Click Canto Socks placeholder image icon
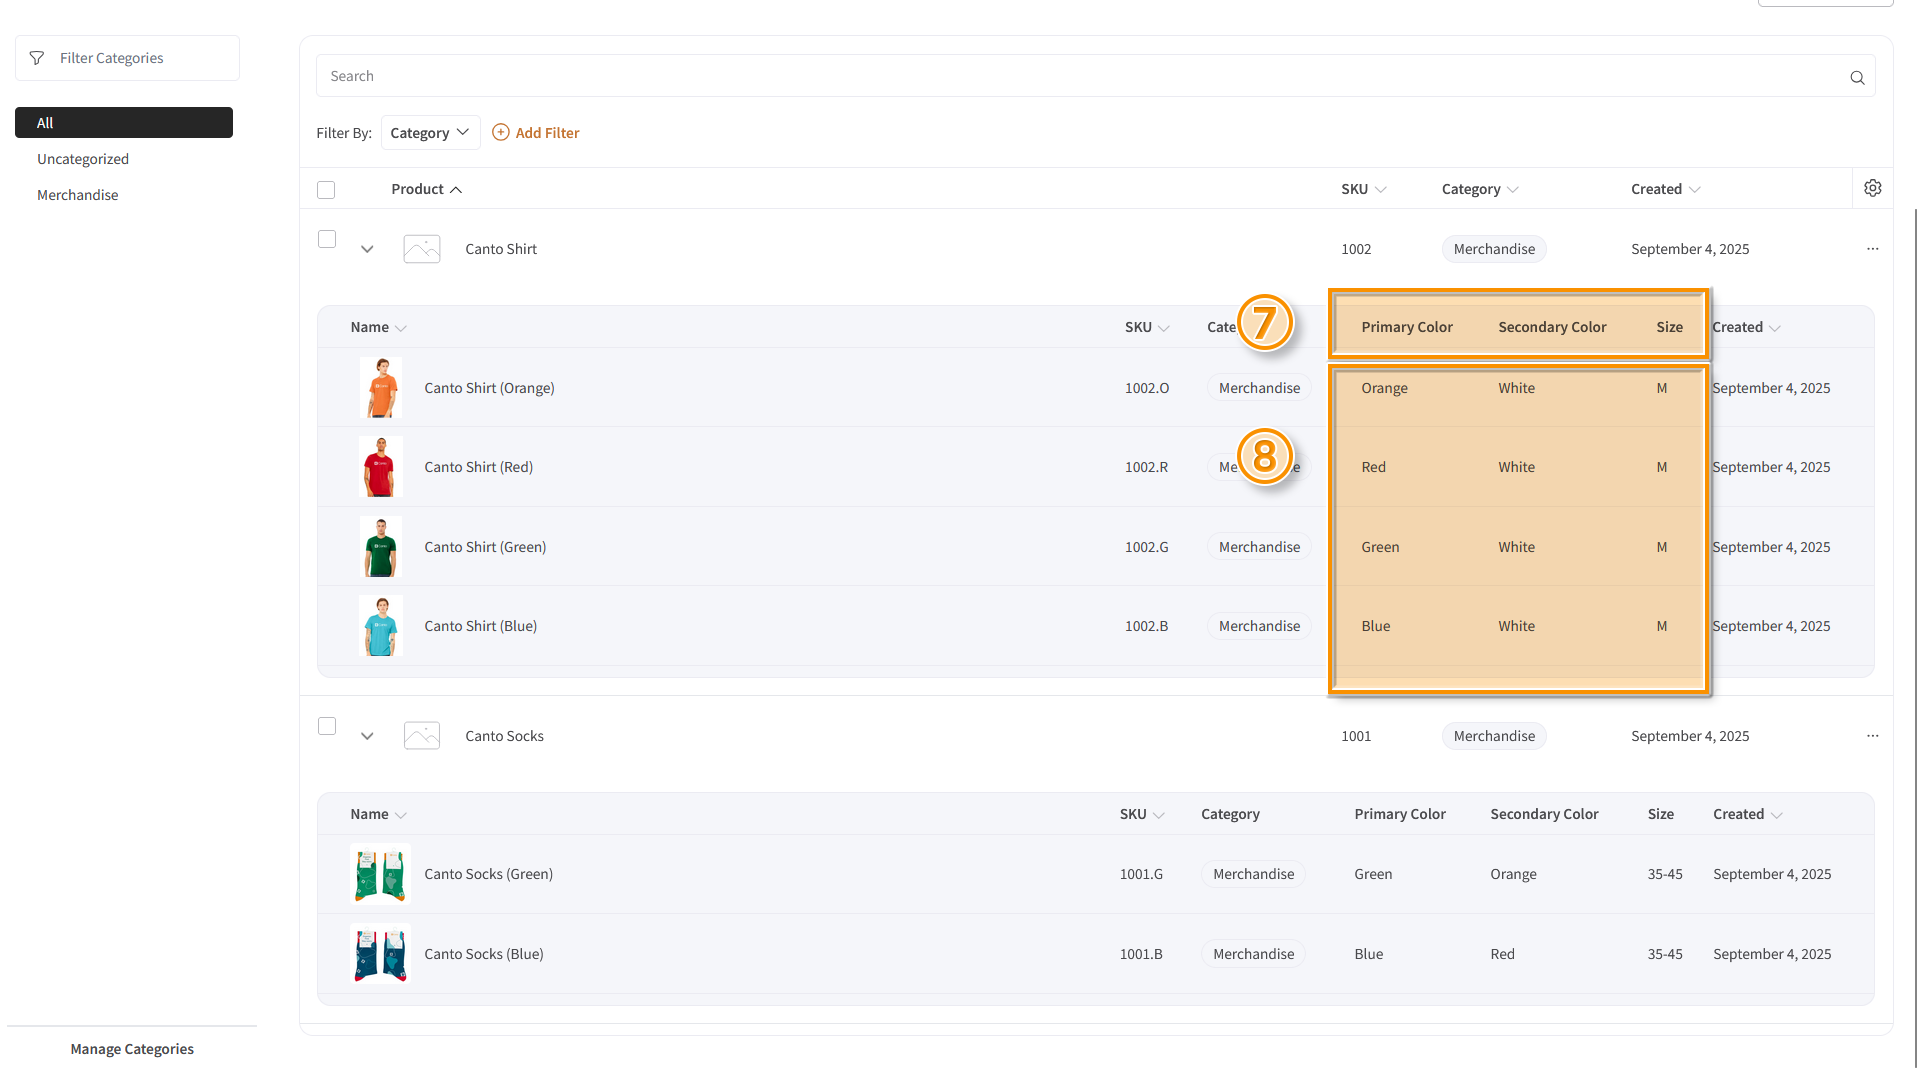The image size is (1920, 1080). [x=422, y=736]
